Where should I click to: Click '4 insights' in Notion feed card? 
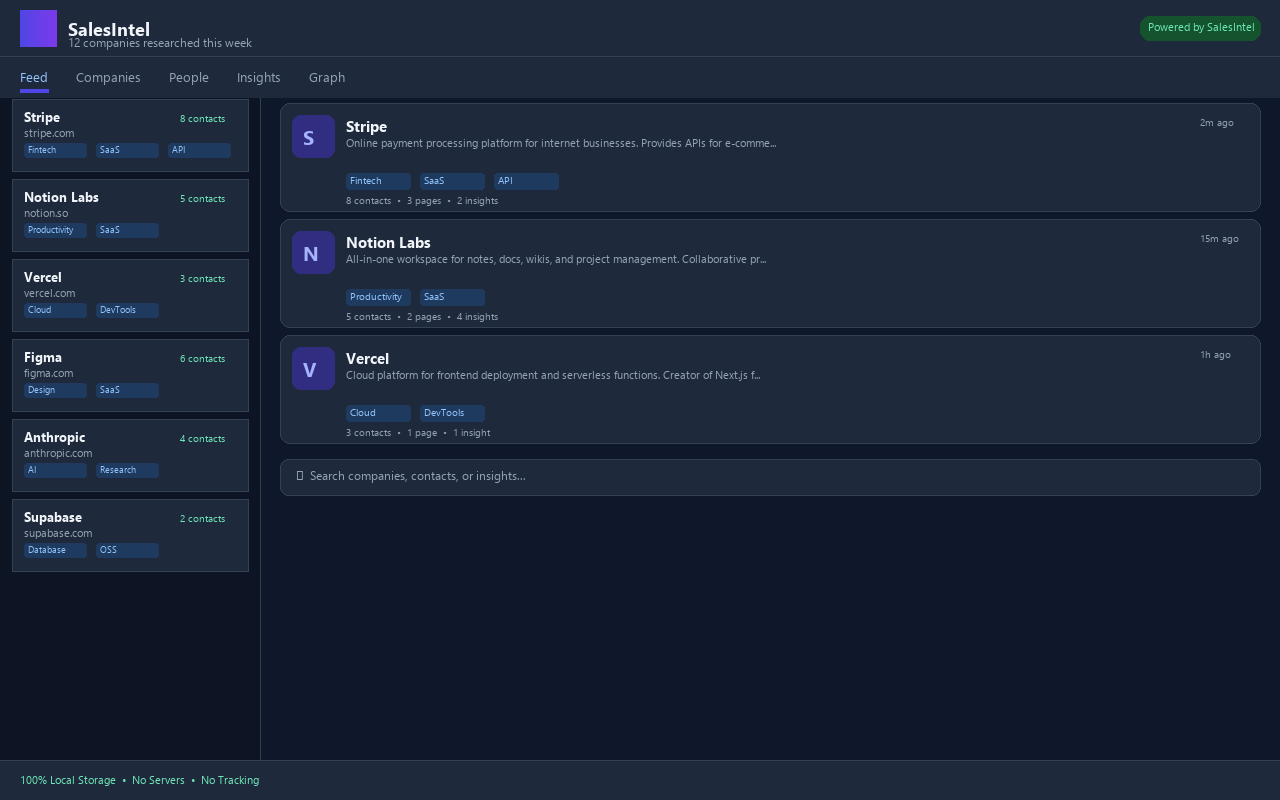(477, 317)
